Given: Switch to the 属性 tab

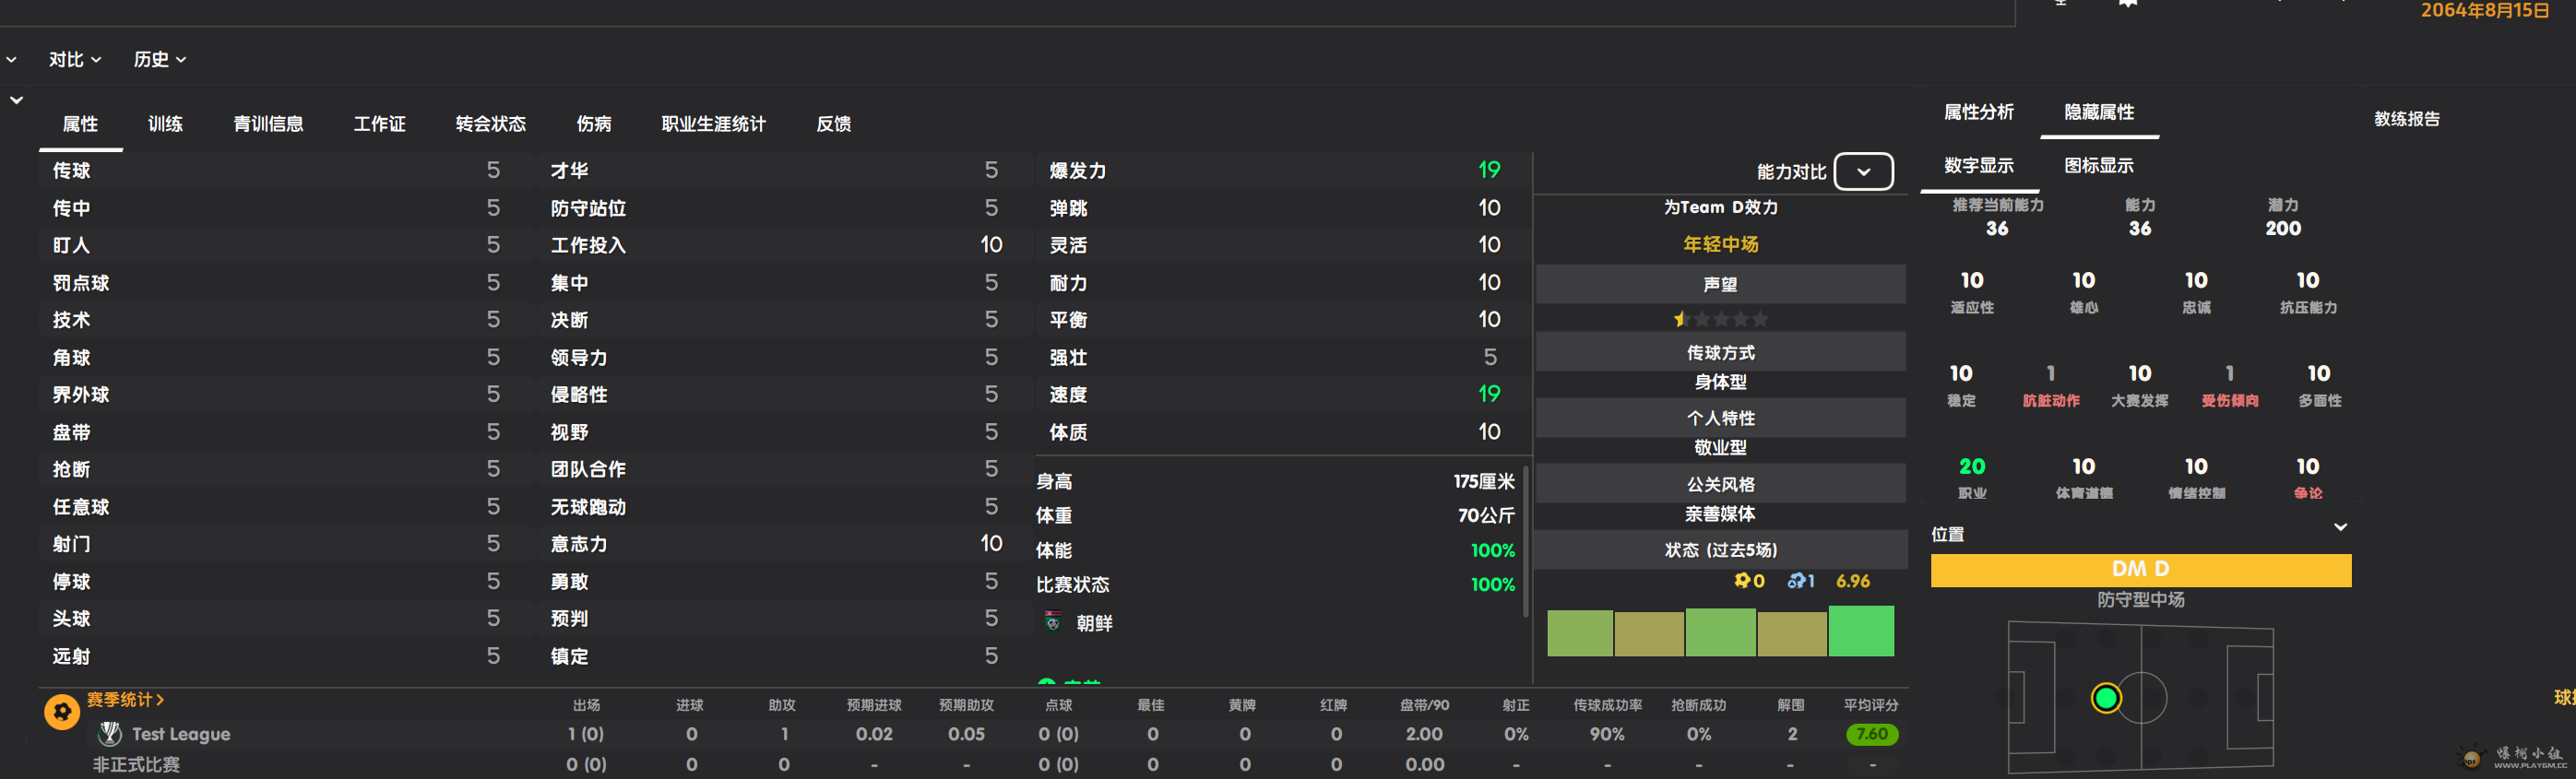Looking at the screenshot, I should point(80,124).
